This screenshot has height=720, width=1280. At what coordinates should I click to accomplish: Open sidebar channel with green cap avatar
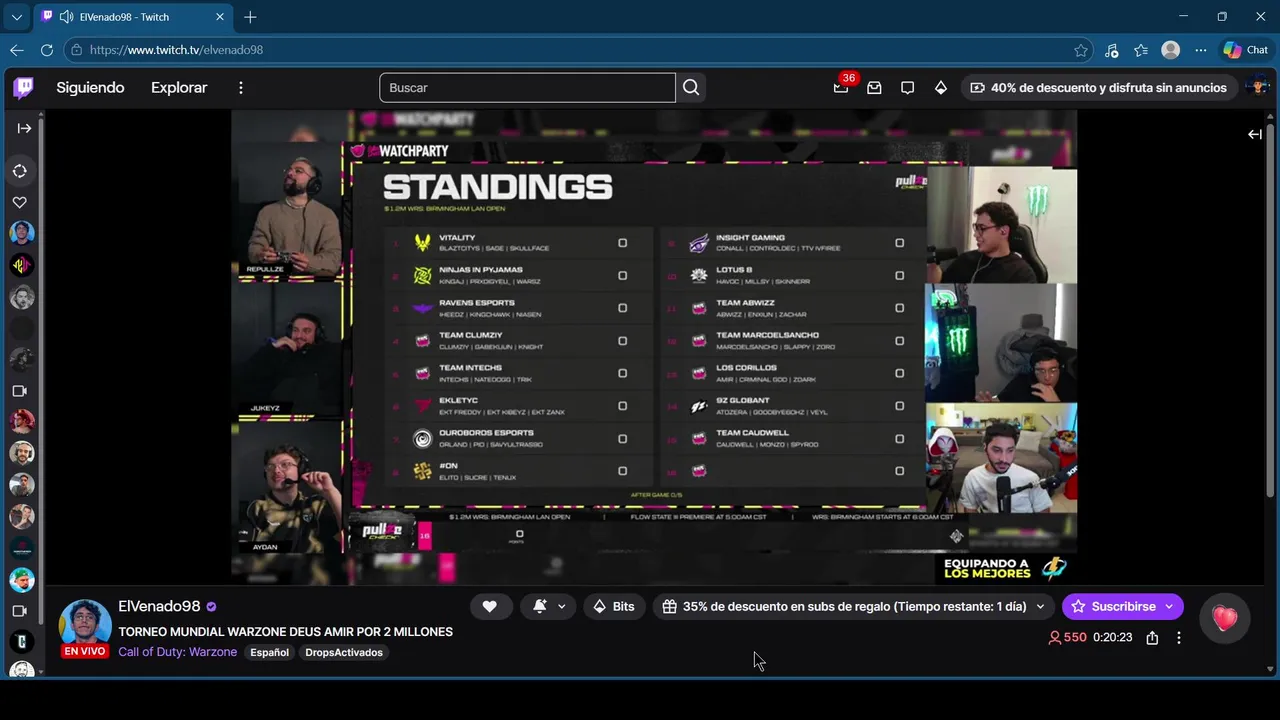pyautogui.click(x=22, y=580)
